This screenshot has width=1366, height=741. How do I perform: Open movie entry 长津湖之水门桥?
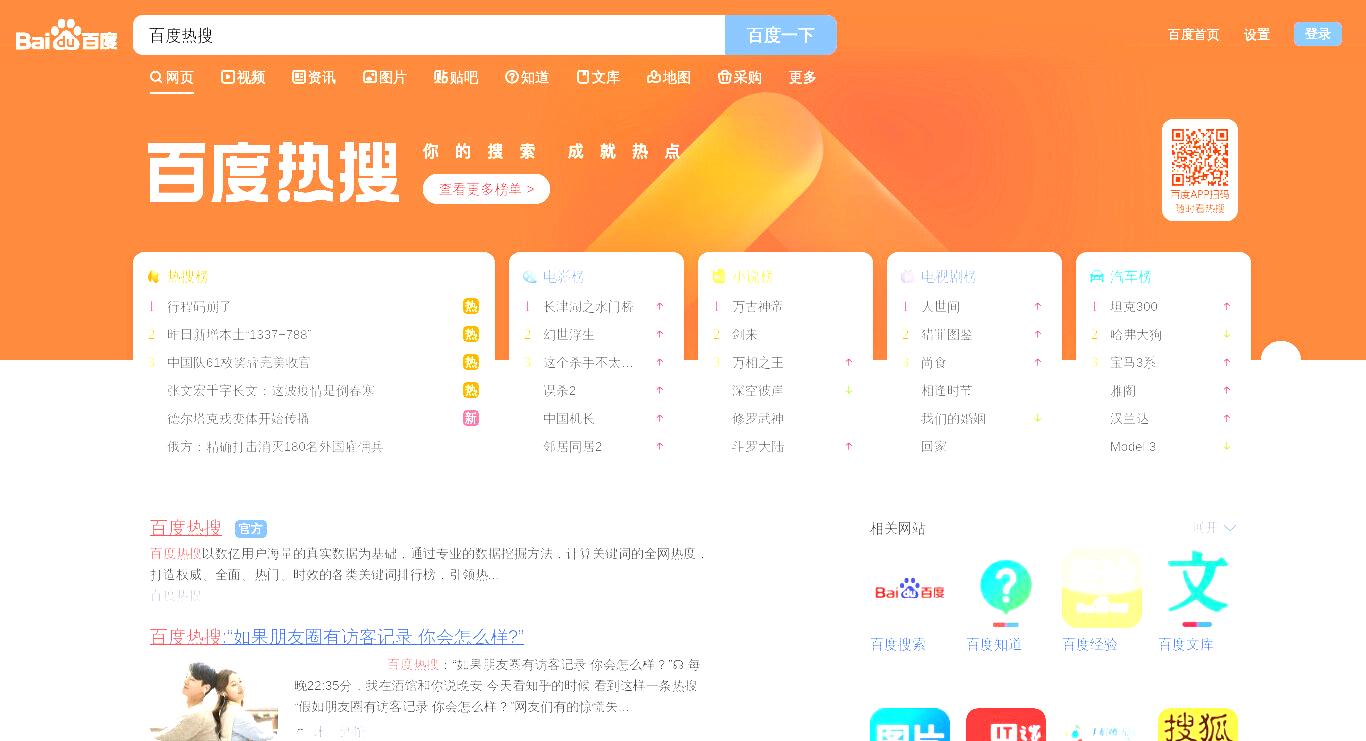[x=588, y=306]
